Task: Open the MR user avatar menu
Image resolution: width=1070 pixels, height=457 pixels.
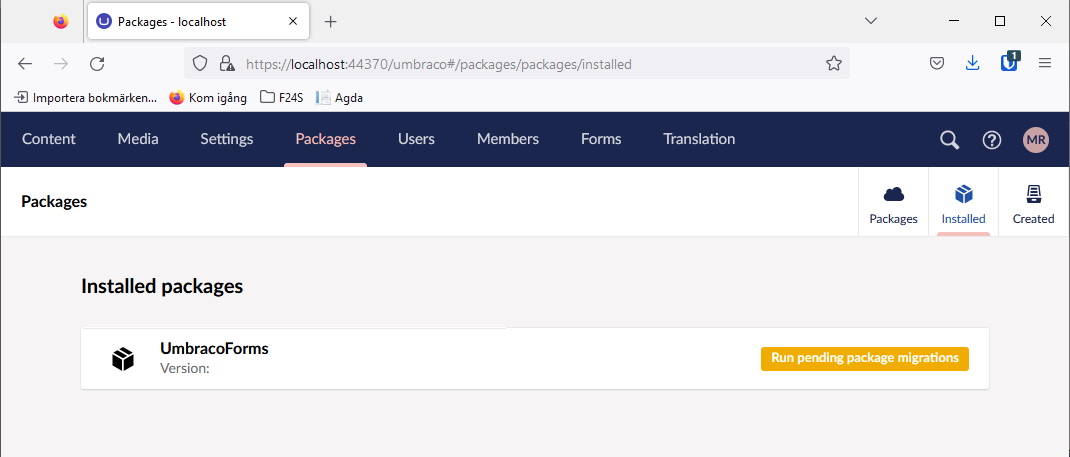Action: pos(1035,140)
